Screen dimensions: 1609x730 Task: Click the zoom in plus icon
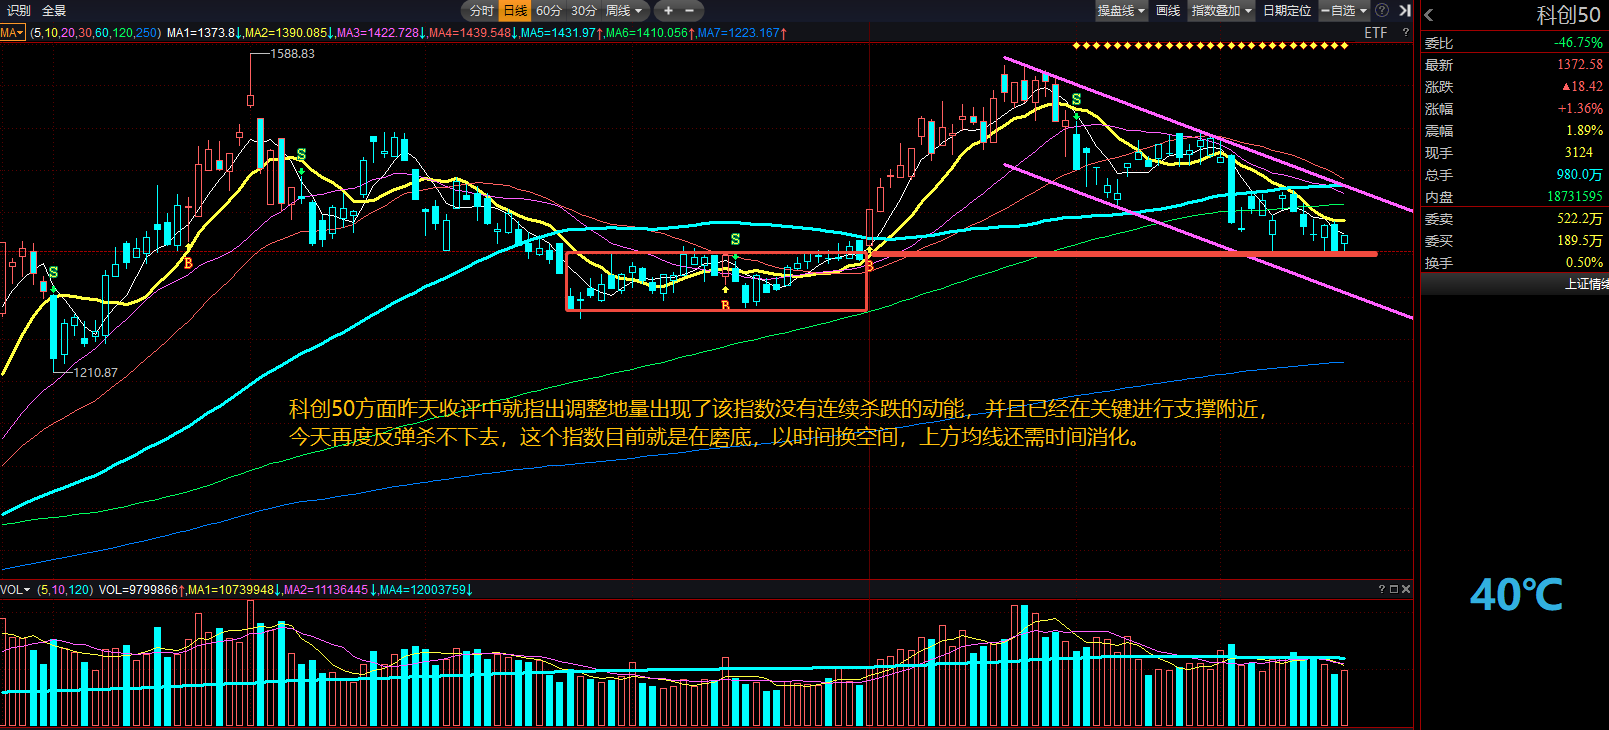pyautogui.click(x=668, y=11)
